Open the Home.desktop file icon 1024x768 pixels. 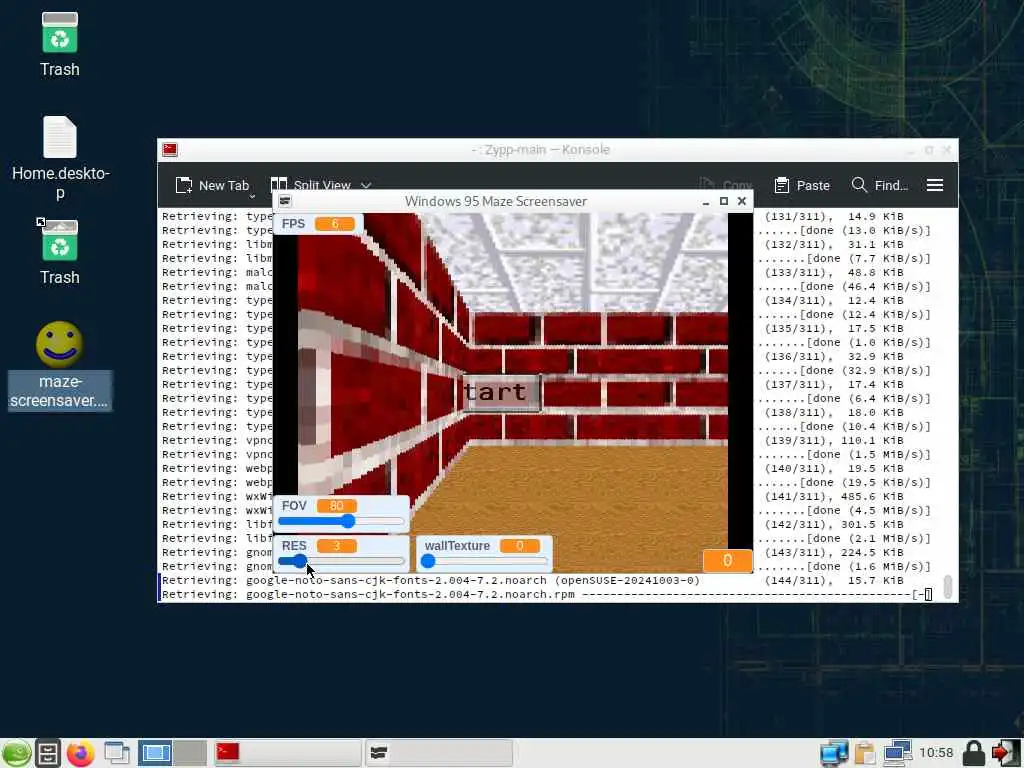coord(59,137)
